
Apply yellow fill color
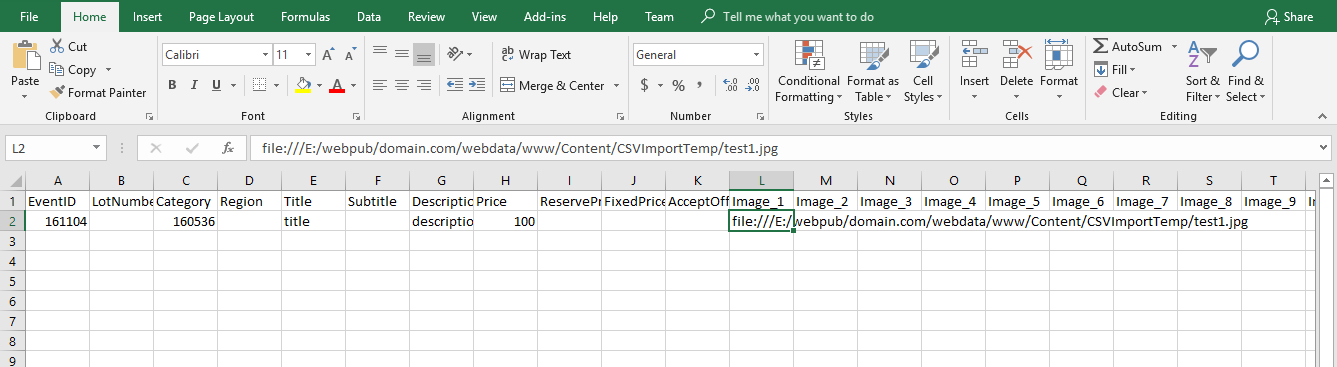coord(303,85)
